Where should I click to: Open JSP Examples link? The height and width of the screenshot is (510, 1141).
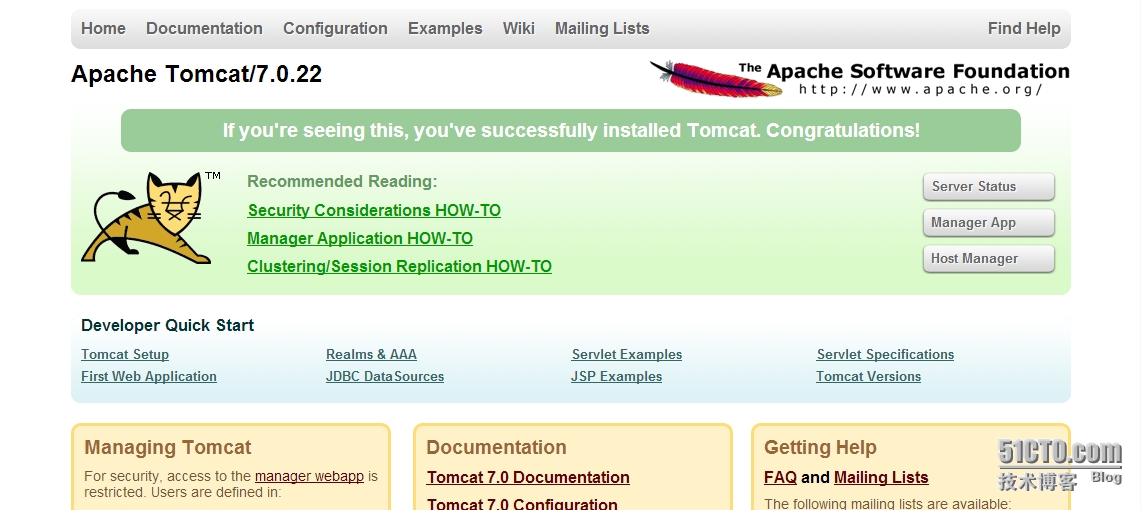click(616, 376)
